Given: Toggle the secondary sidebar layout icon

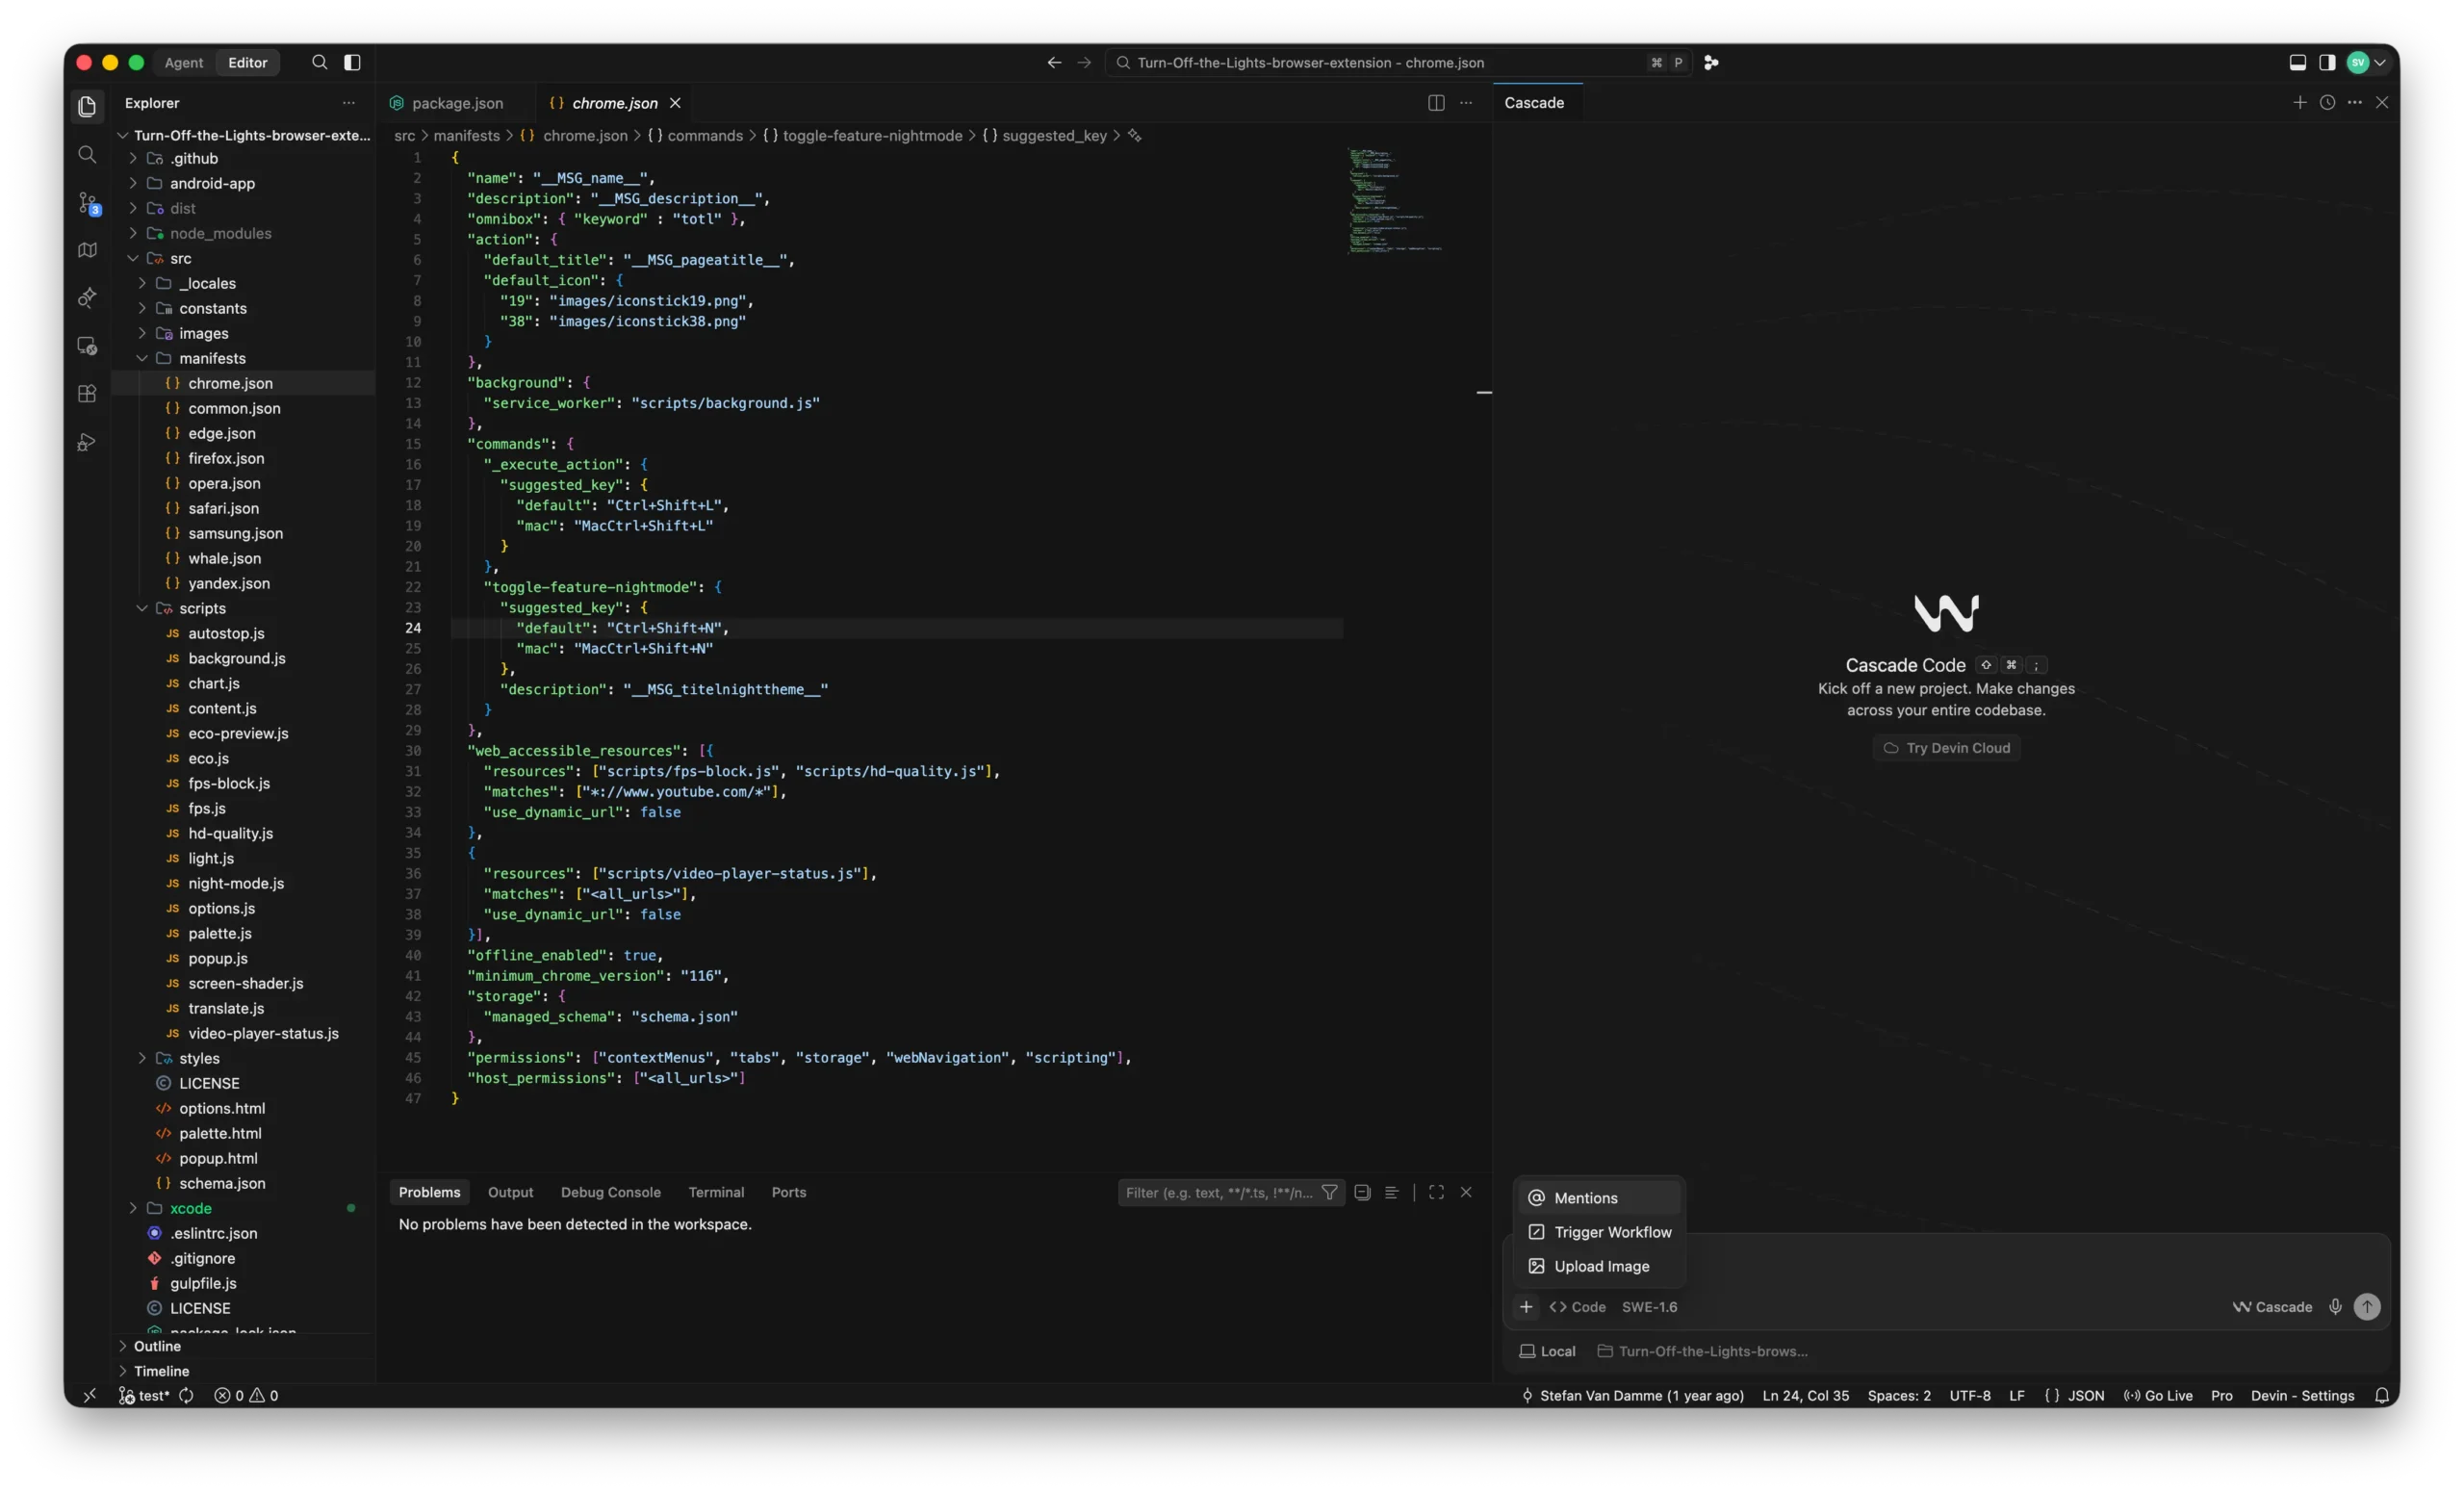Looking at the screenshot, I should [2327, 62].
